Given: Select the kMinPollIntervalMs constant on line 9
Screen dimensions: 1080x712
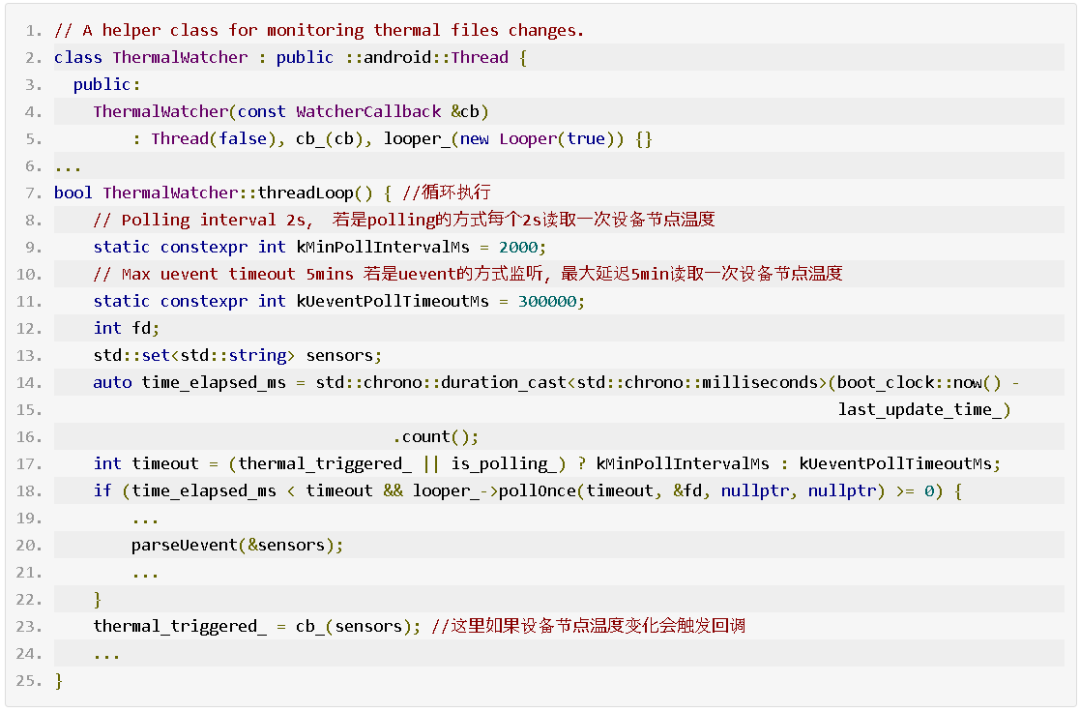Looking at the screenshot, I should (x=383, y=247).
